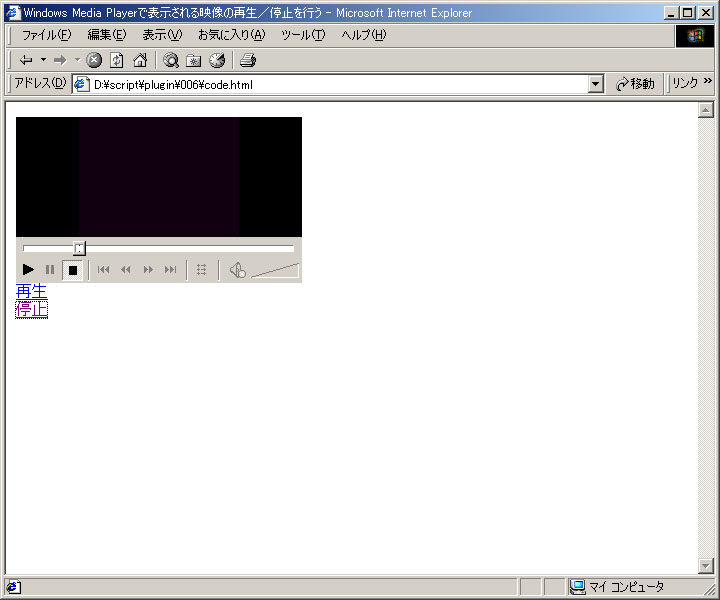Click the media player Stop button

[73, 270]
